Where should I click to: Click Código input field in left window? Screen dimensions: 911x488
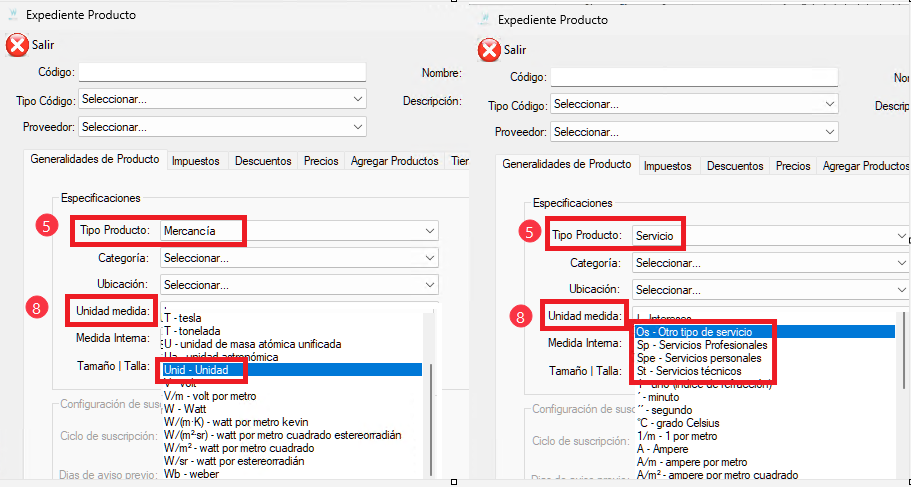(222, 72)
